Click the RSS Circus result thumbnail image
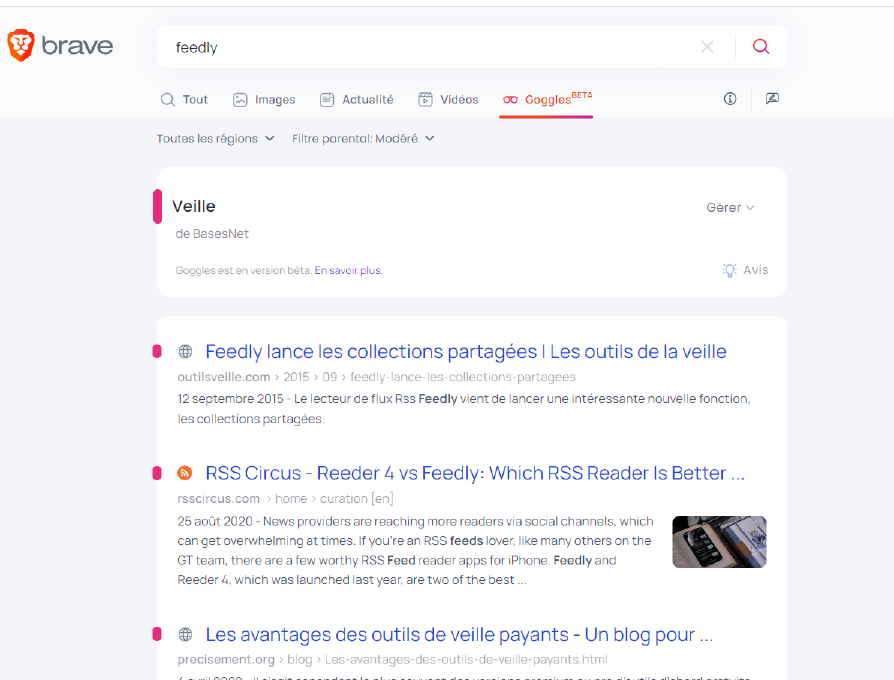The width and height of the screenshot is (894, 680). click(x=719, y=542)
